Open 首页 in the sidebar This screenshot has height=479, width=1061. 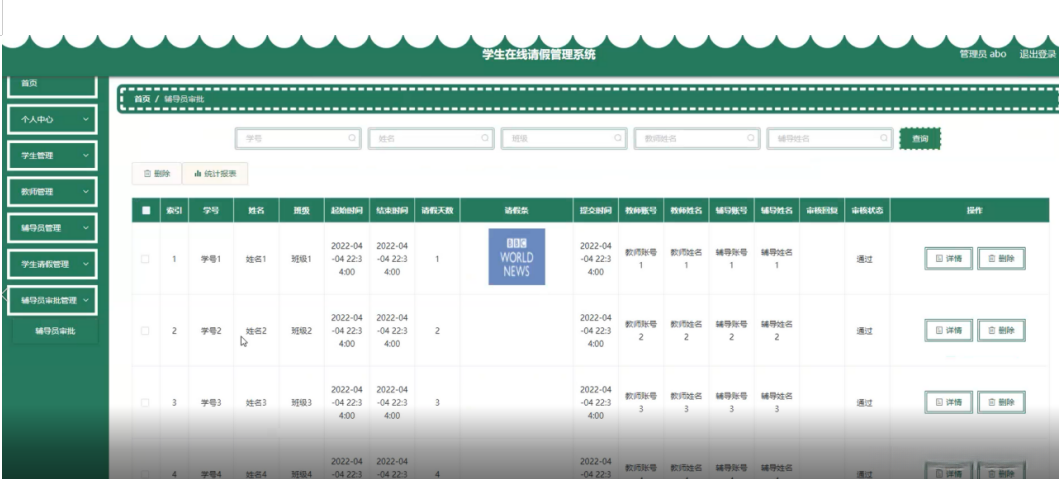click(52, 85)
